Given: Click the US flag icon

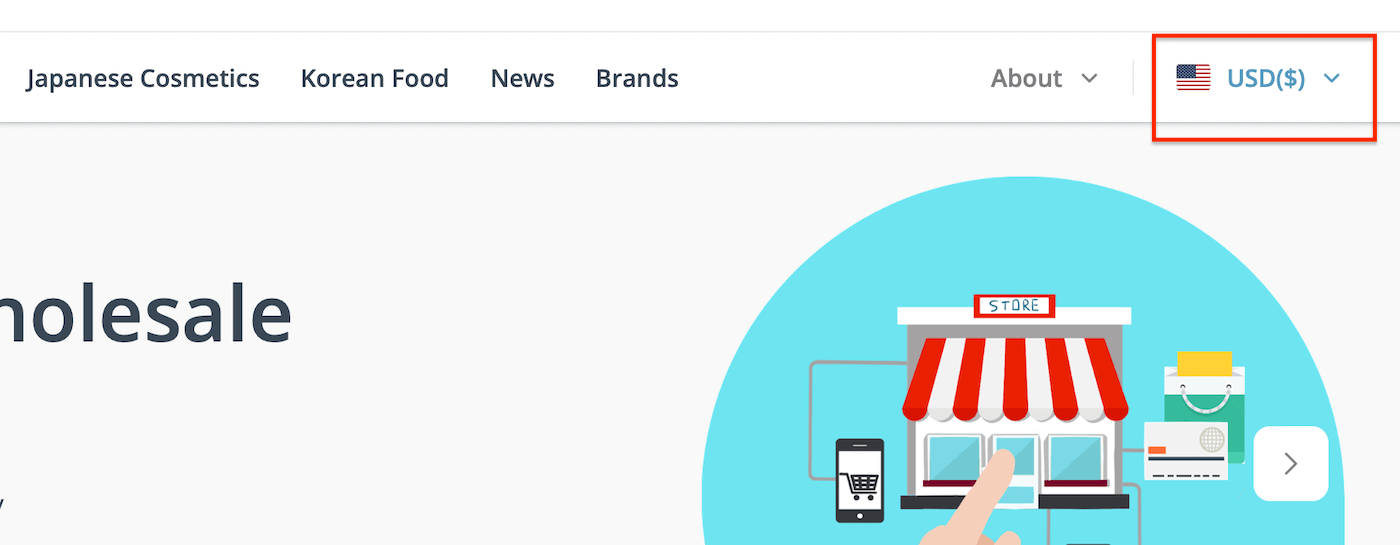Looking at the screenshot, I should coord(1193,77).
